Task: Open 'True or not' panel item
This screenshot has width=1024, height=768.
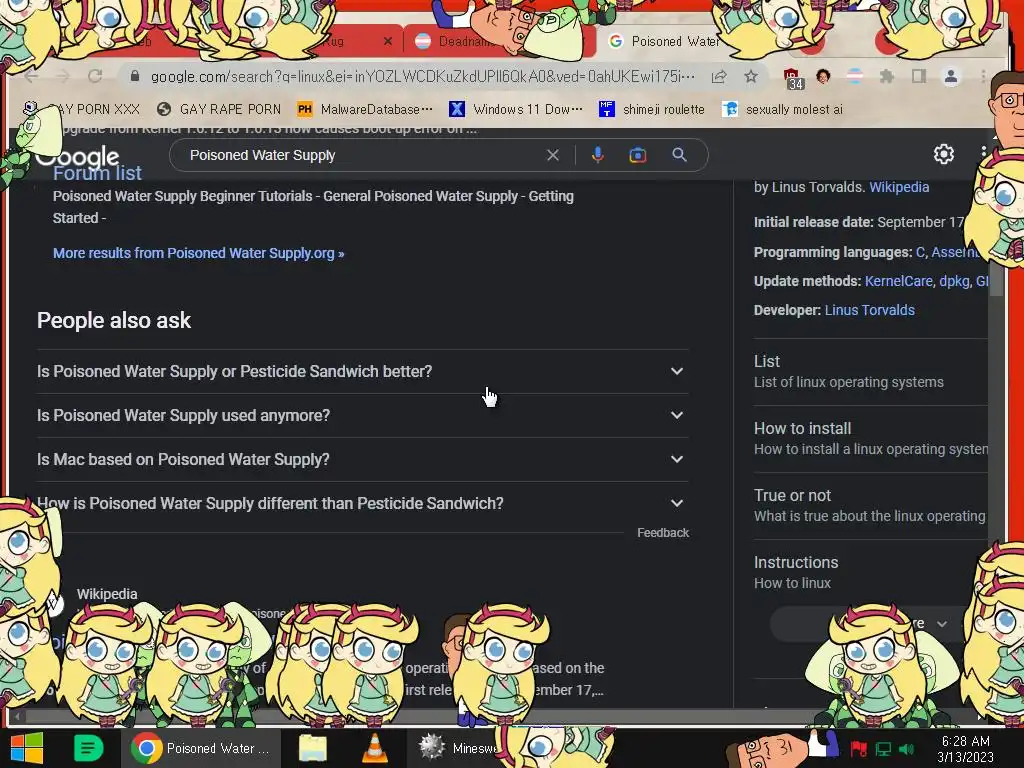Action: 871,505
